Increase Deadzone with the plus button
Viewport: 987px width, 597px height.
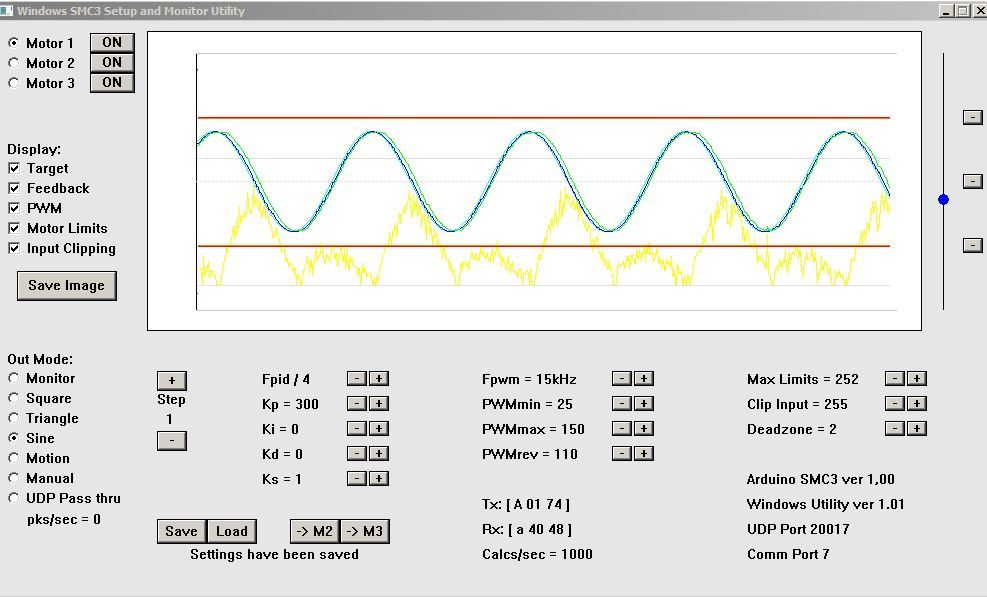pos(917,429)
